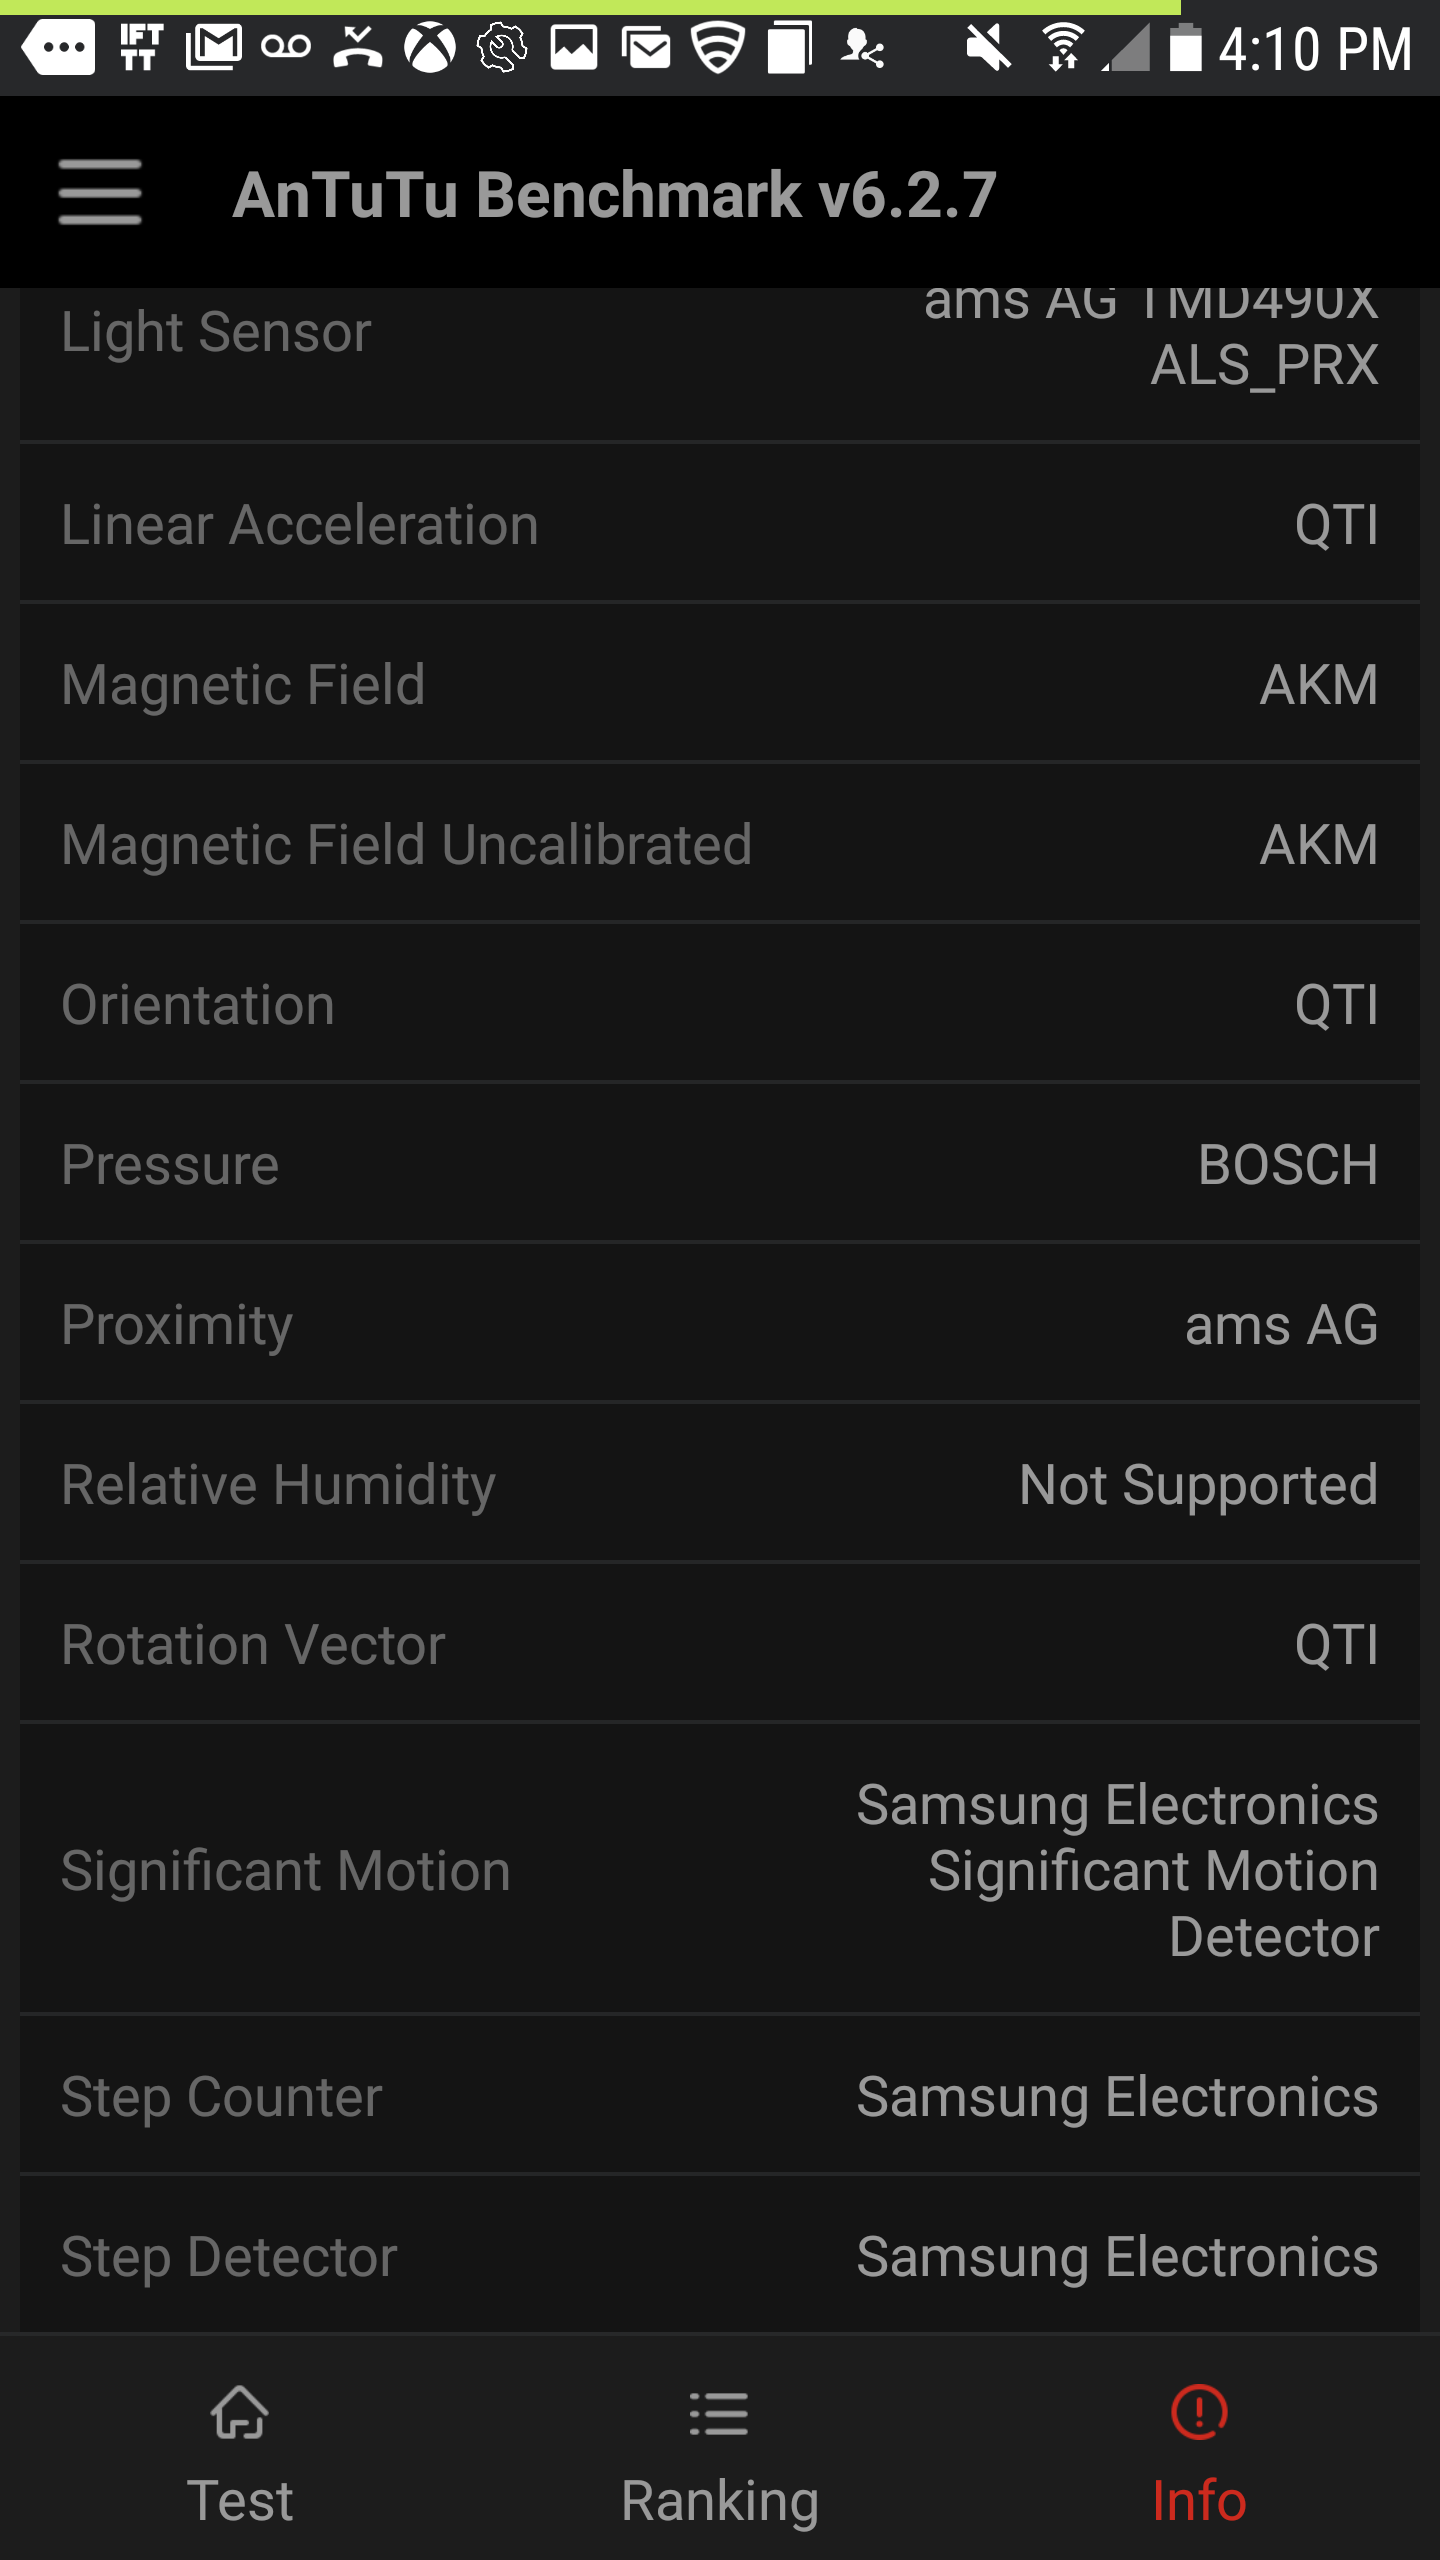The image size is (1440, 2560).
Task: Select the Pressure BOSCH sensor row
Action: pos(720,1164)
